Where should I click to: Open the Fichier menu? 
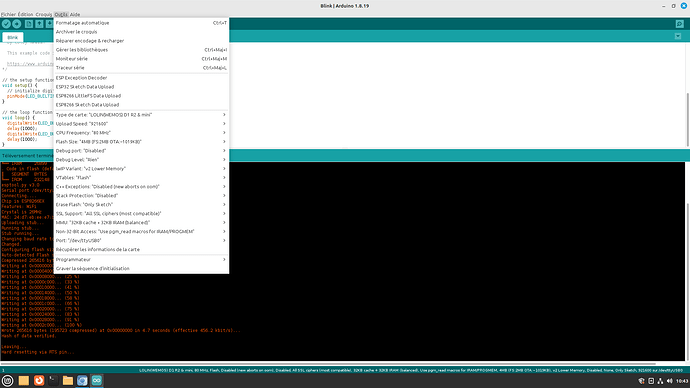click(8, 15)
